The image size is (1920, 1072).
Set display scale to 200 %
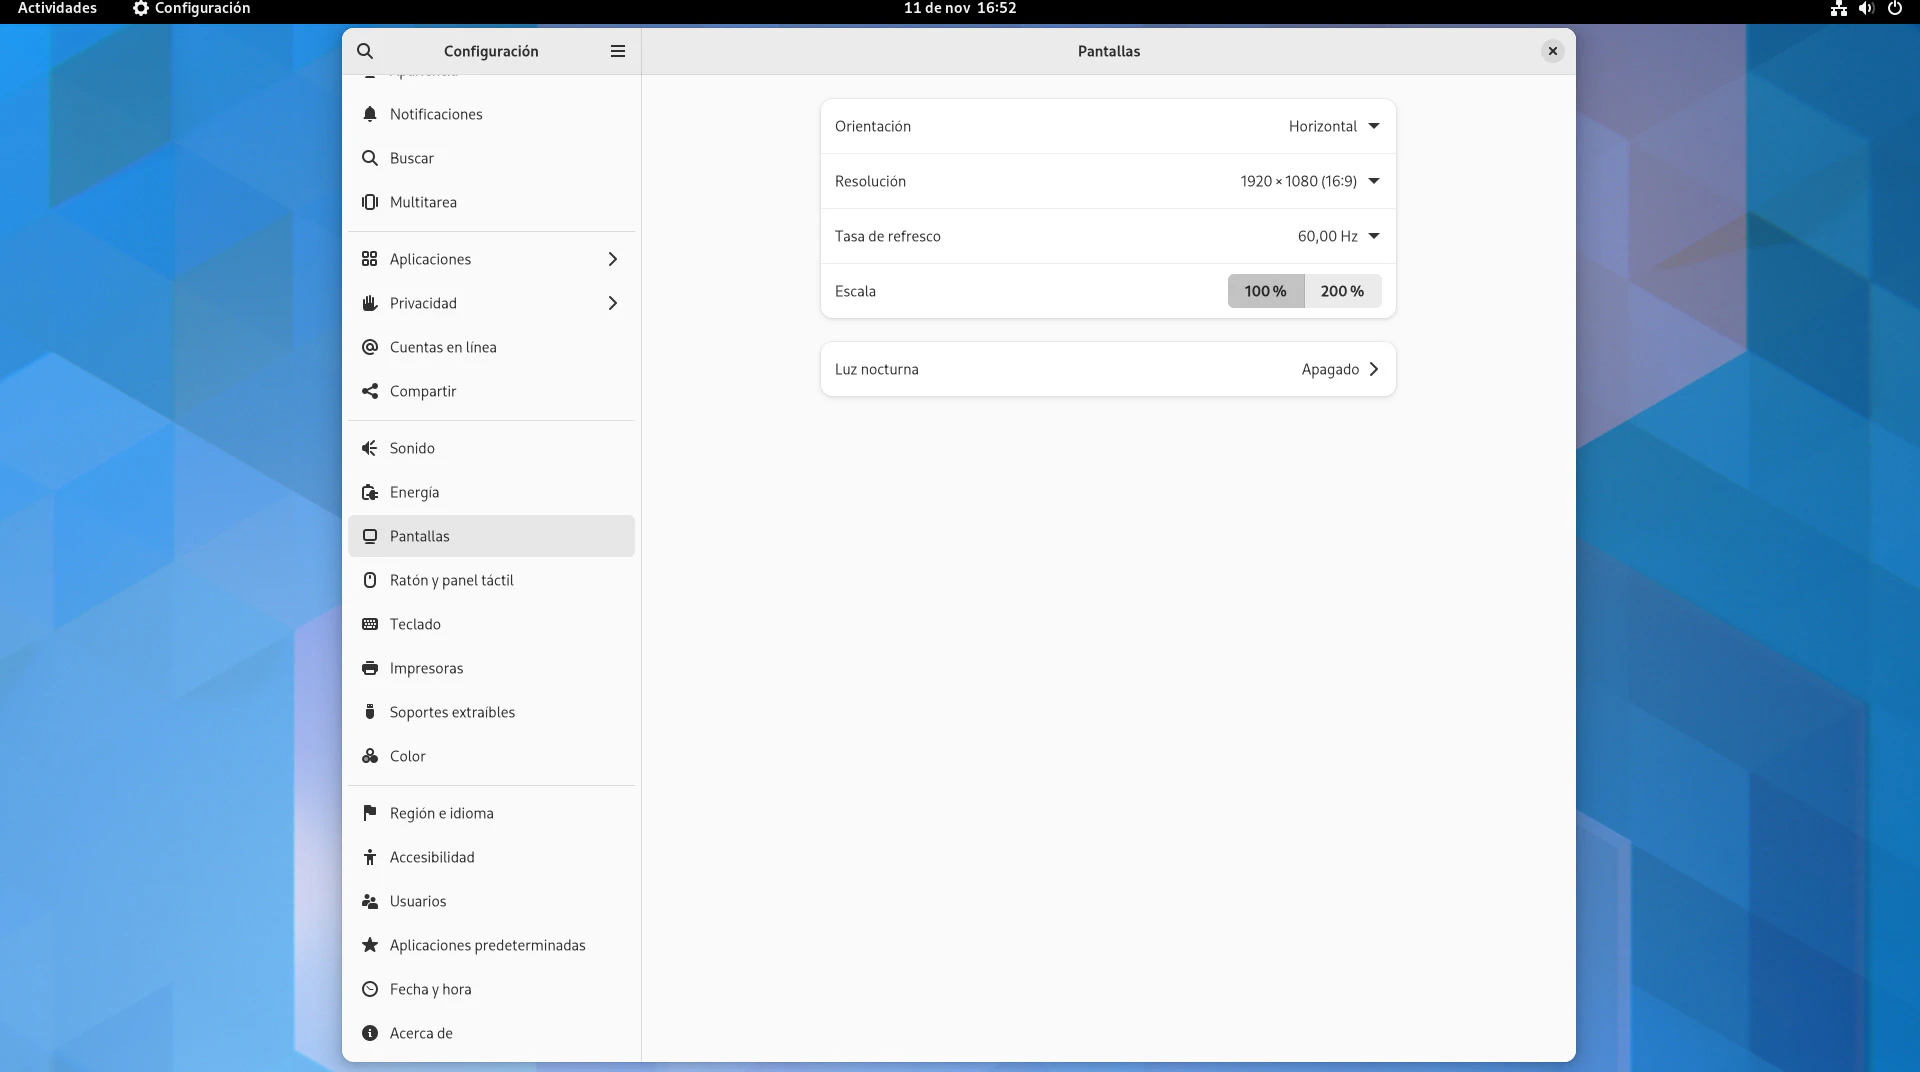click(x=1342, y=291)
